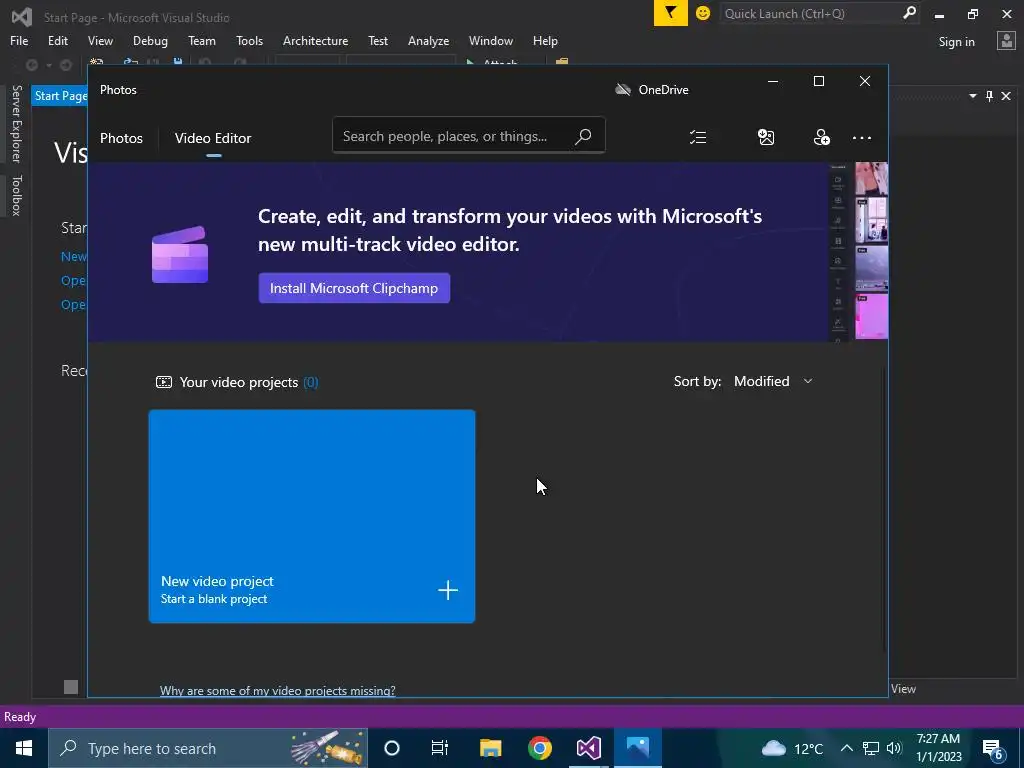Open the three-dot more options menu in Photos
Viewport: 1024px width, 768px height.
click(862, 138)
